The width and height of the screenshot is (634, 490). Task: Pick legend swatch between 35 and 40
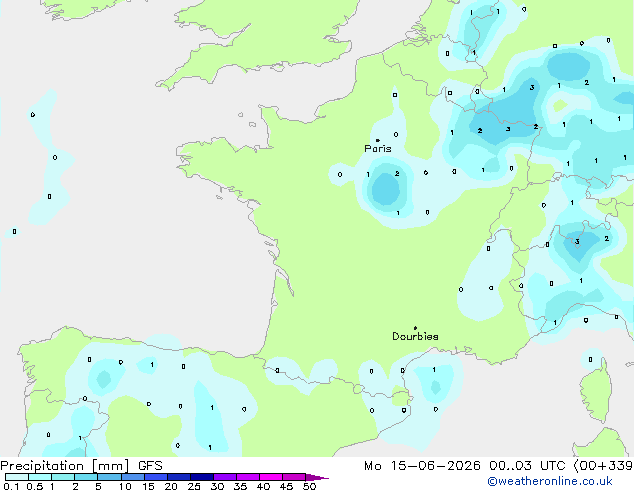click(248, 477)
